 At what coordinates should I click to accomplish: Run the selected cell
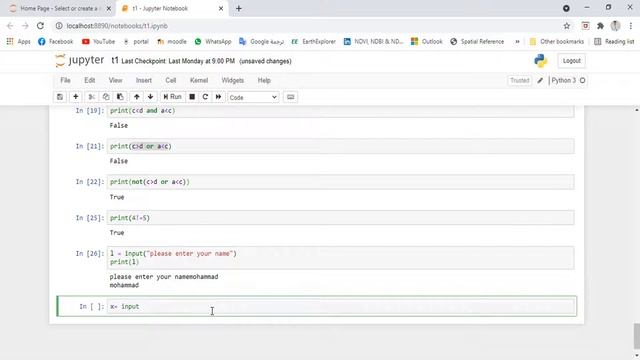coord(173,97)
